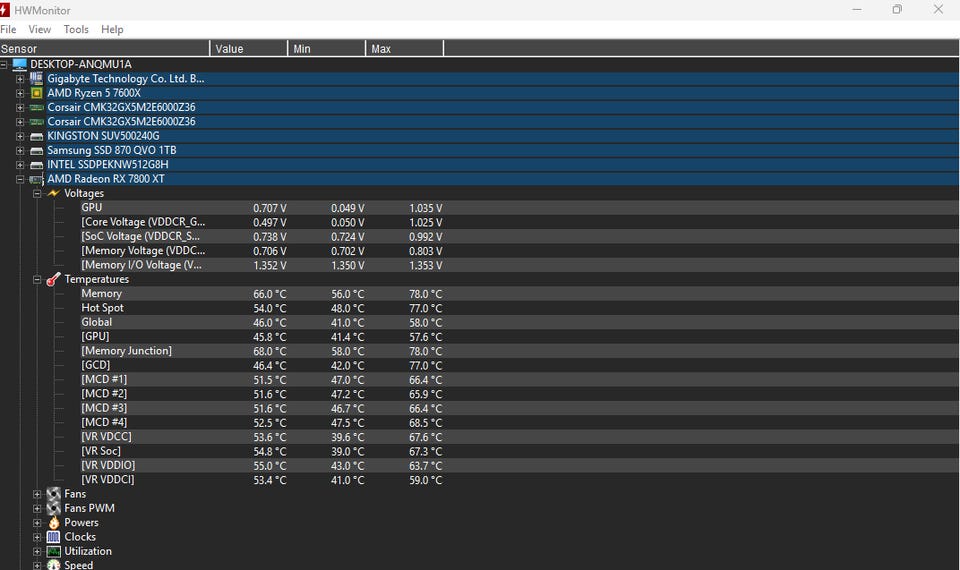Screen dimensions: 960x570
Task: Select the [VR VDCC] temperature row
Action: pyautogui.click(x=107, y=437)
